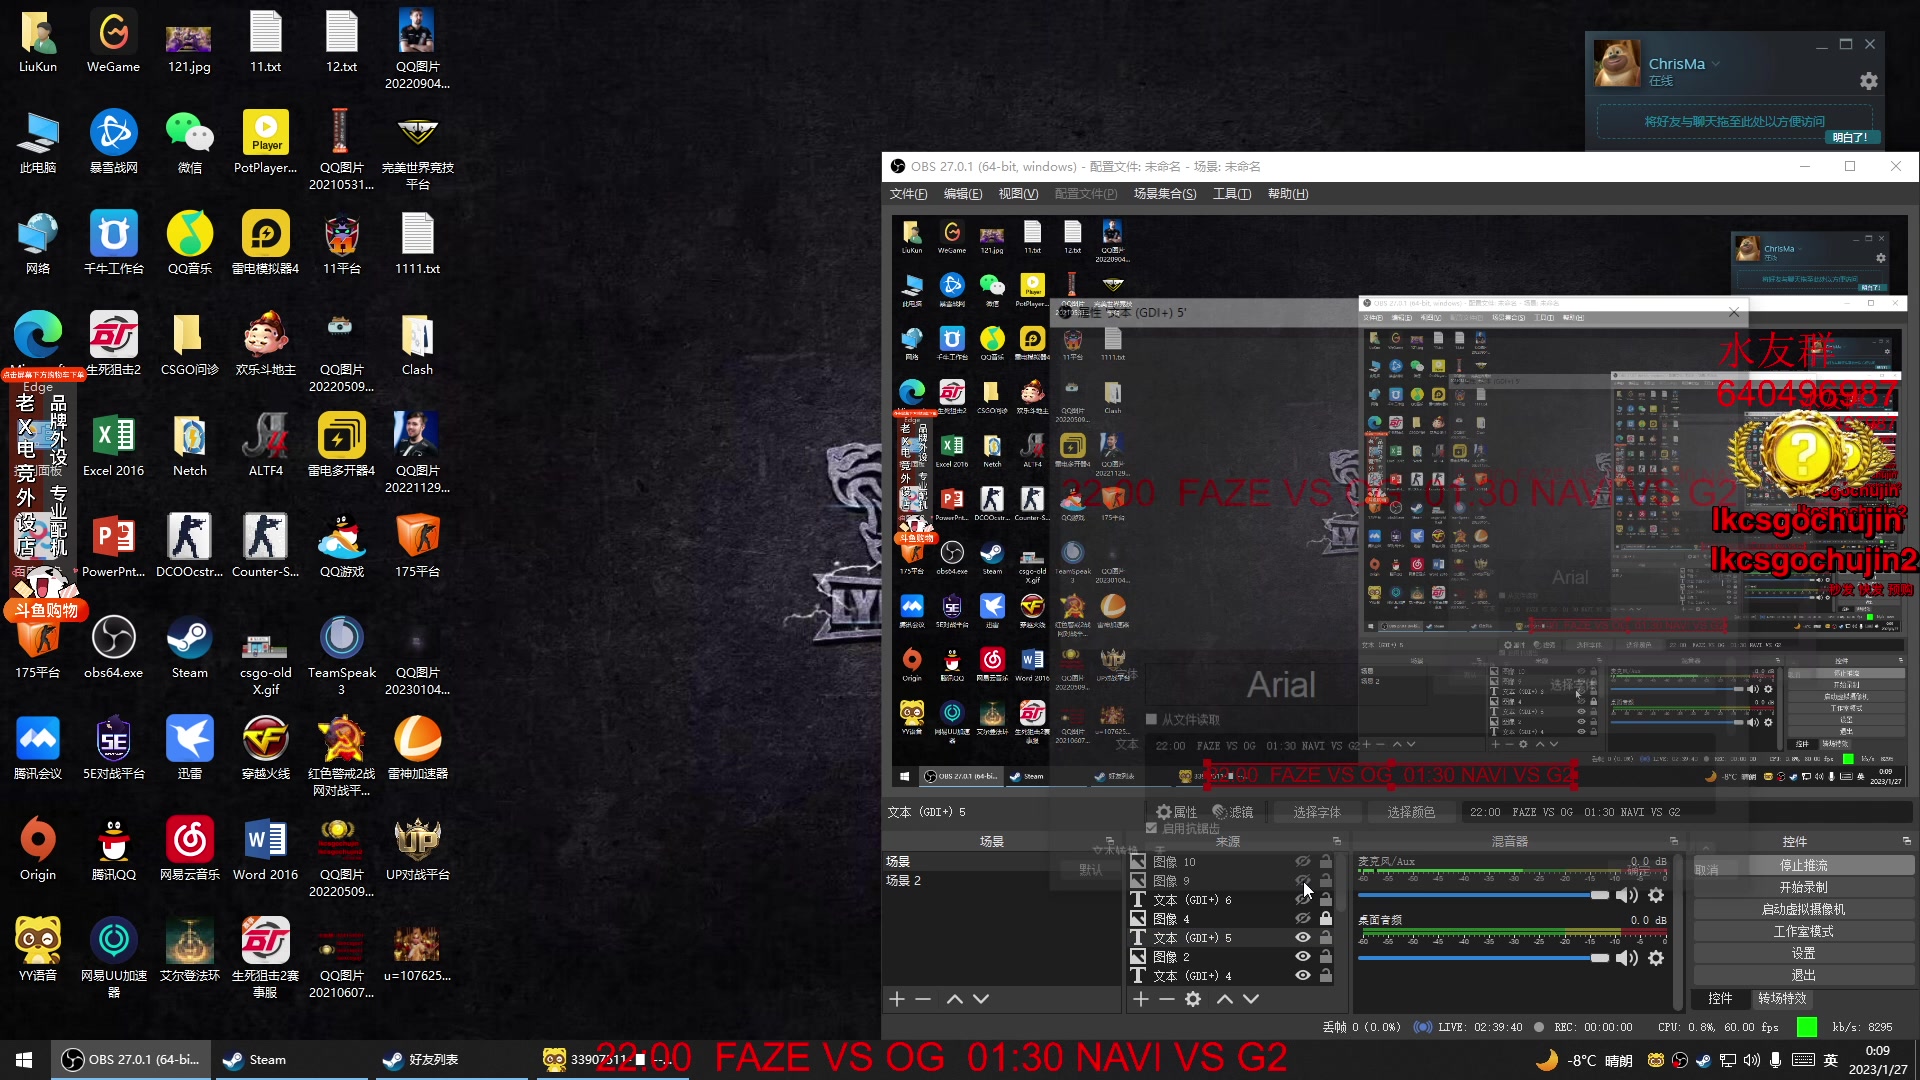Mute the 桌面音频 audio channel

(x=1627, y=958)
